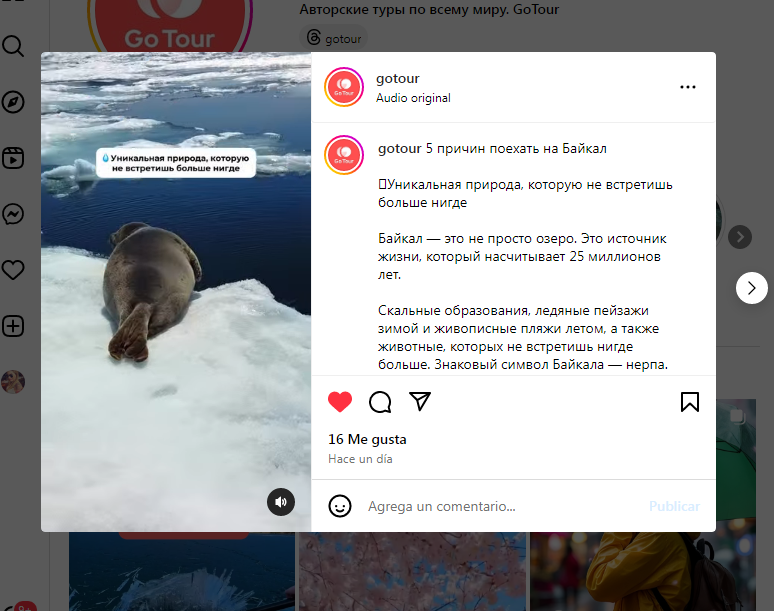
Task: Click gotour avatar beside the caption
Action: tap(344, 155)
